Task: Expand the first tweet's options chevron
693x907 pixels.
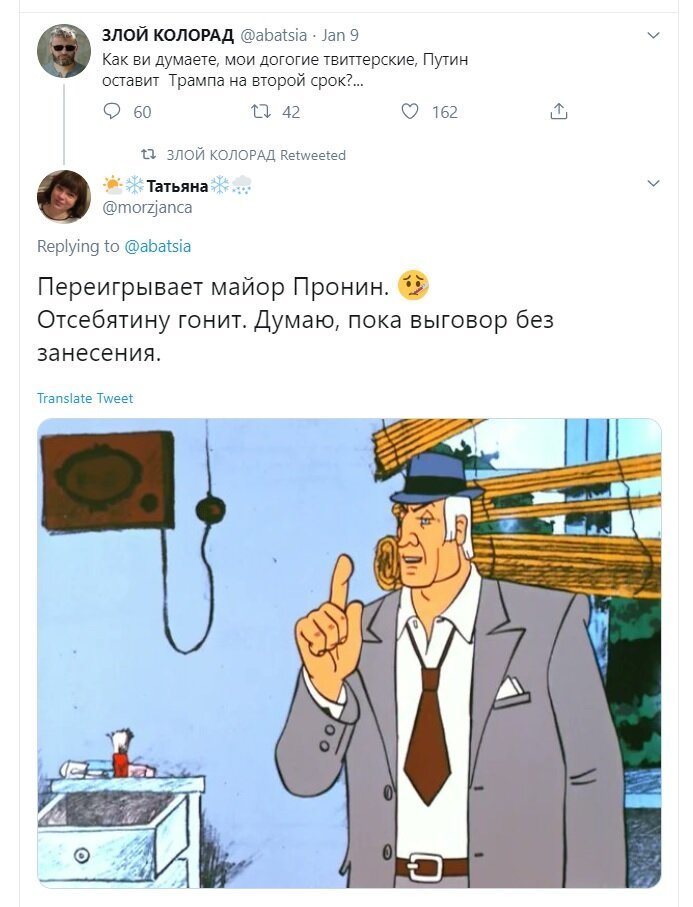Action: click(x=653, y=36)
